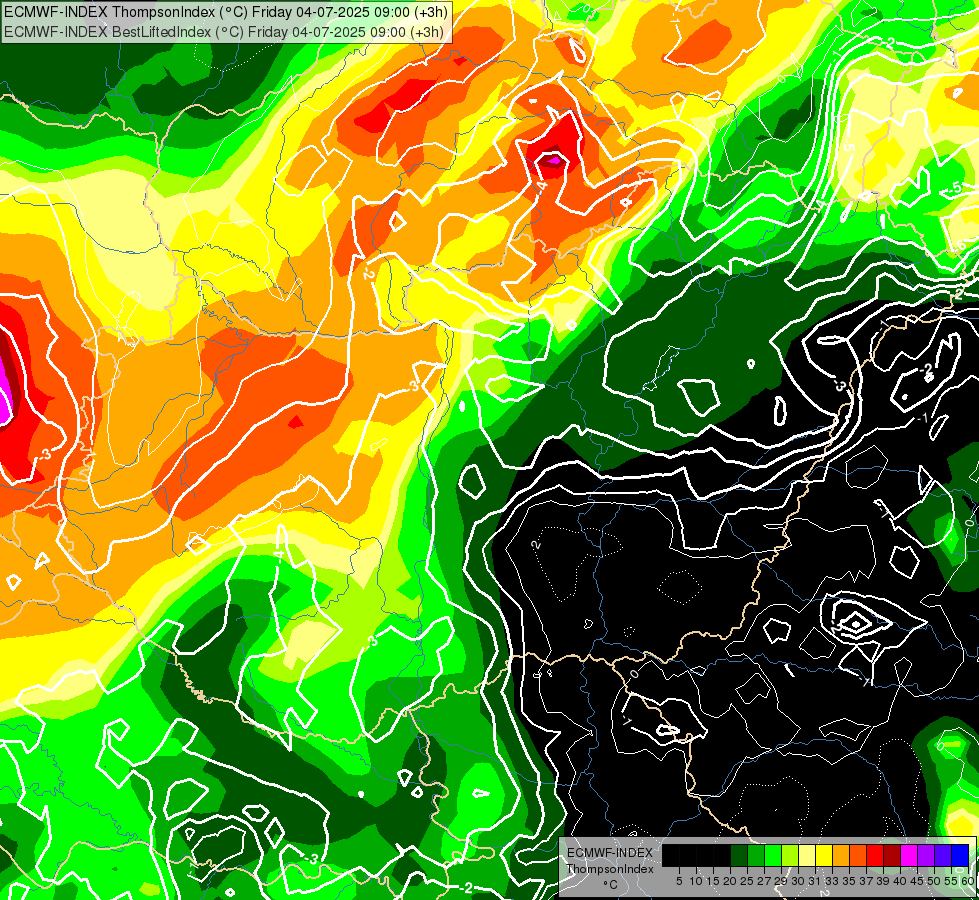Click the legend label 'ECMWF-INDEX'

tap(609, 853)
